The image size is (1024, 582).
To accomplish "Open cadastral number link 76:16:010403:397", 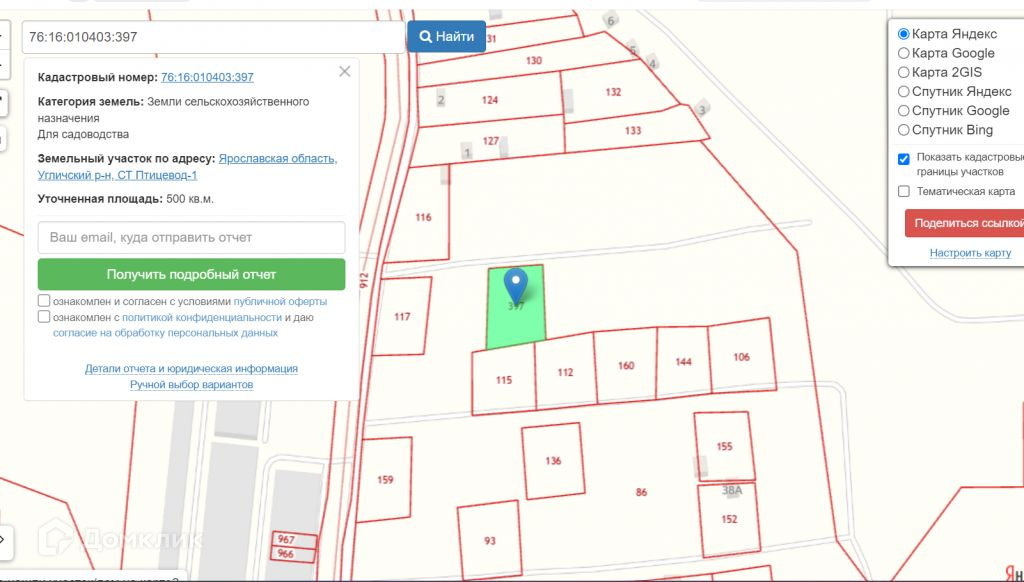I will [x=207, y=77].
